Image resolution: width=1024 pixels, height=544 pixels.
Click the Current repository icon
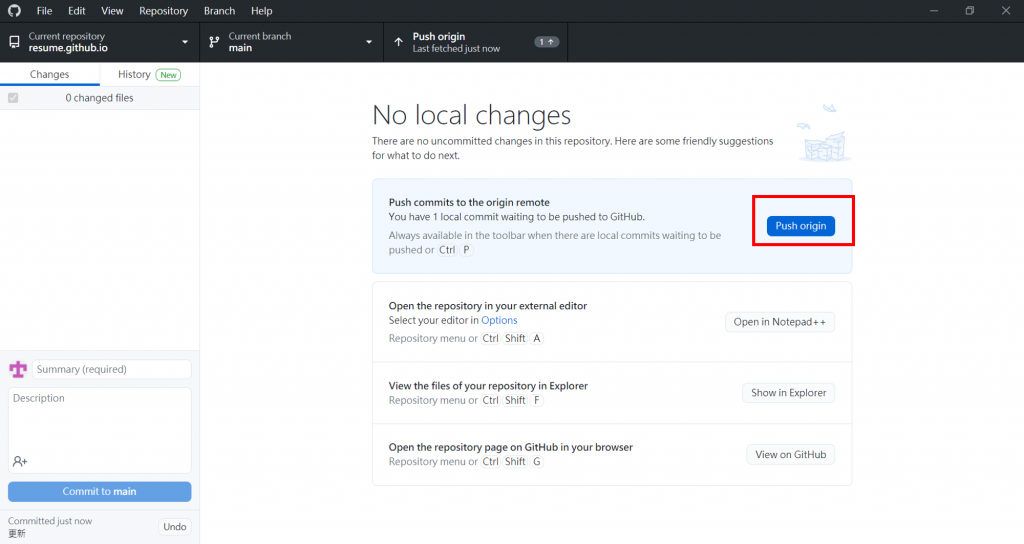click(x=14, y=42)
